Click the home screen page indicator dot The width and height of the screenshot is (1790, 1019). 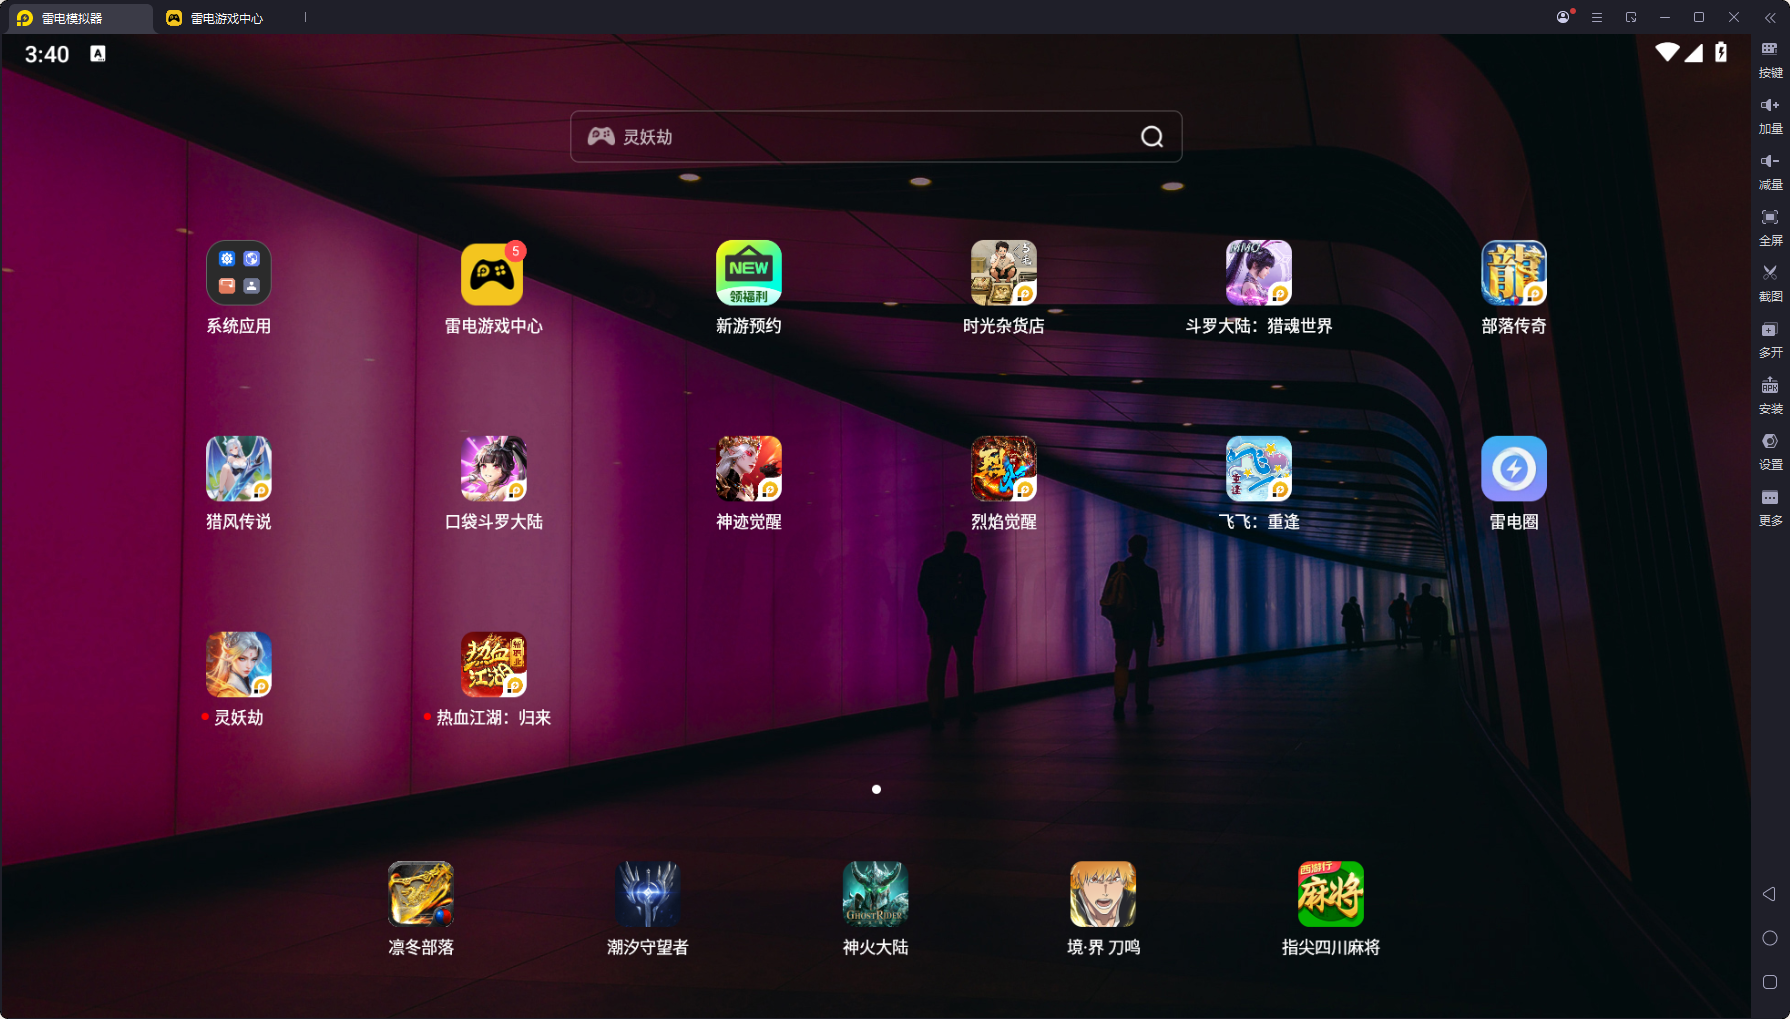(876, 789)
